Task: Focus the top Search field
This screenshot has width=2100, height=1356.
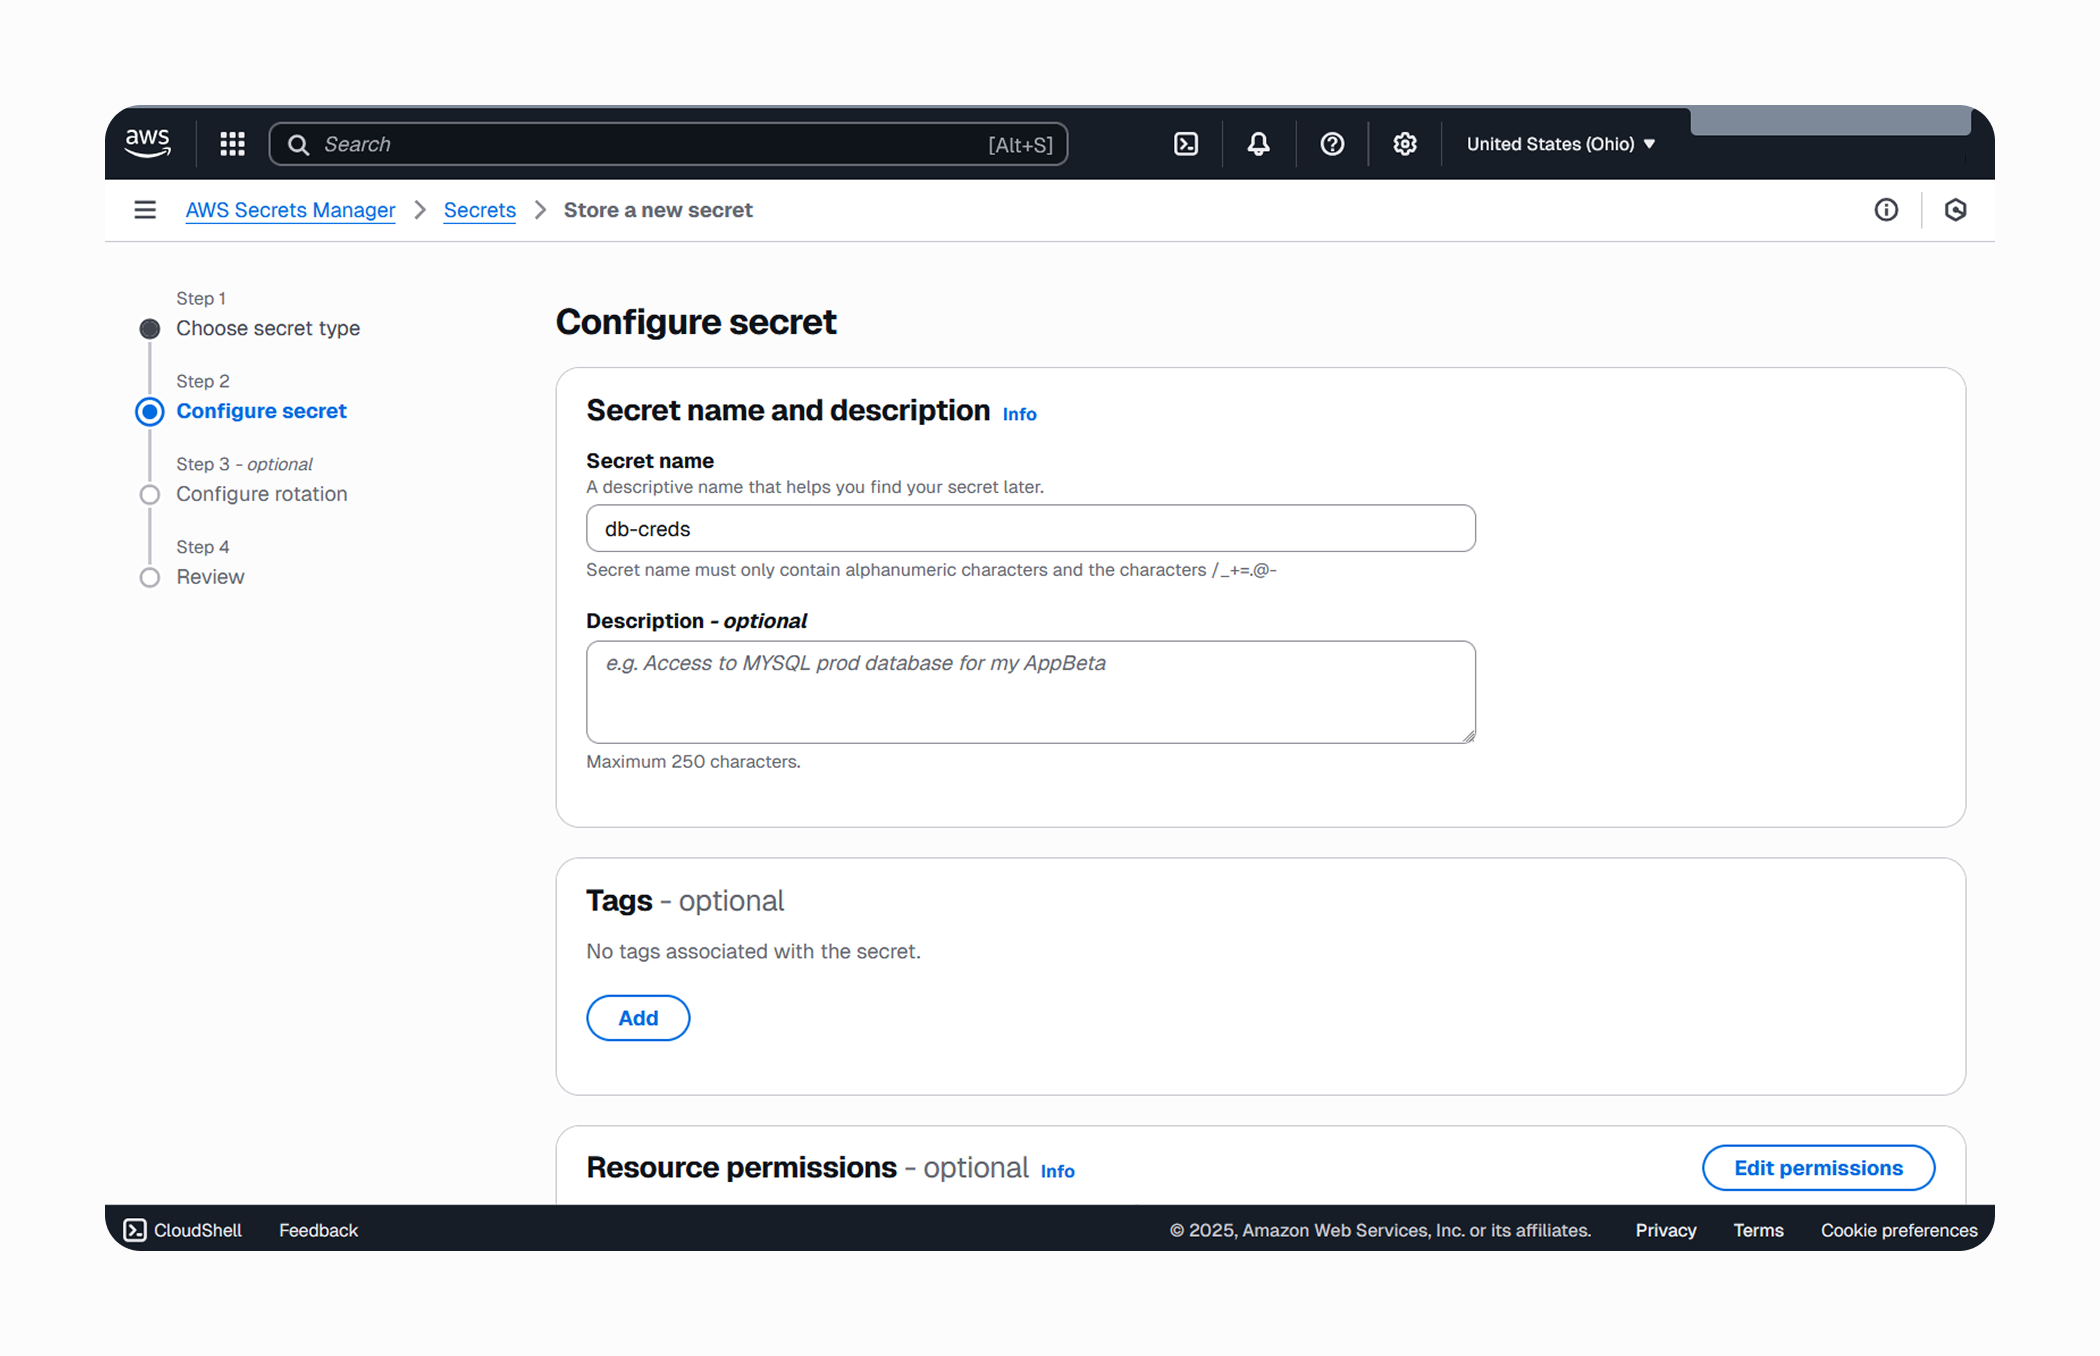Action: (668, 144)
